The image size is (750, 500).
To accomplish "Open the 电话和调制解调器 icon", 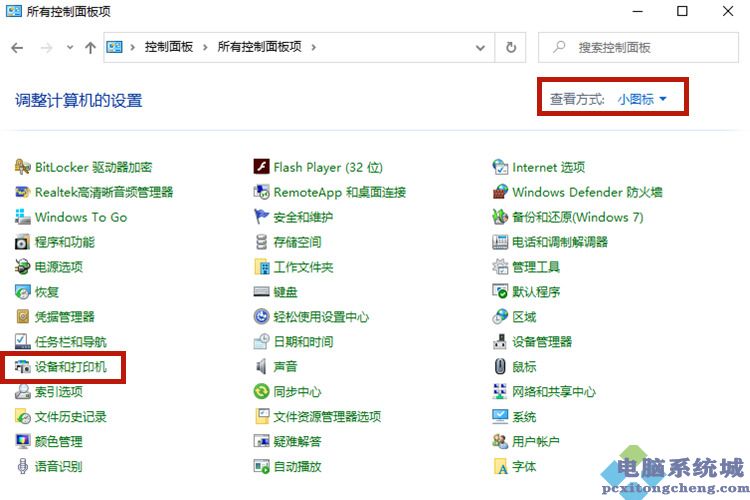I will pyautogui.click(x=500, y=242).
